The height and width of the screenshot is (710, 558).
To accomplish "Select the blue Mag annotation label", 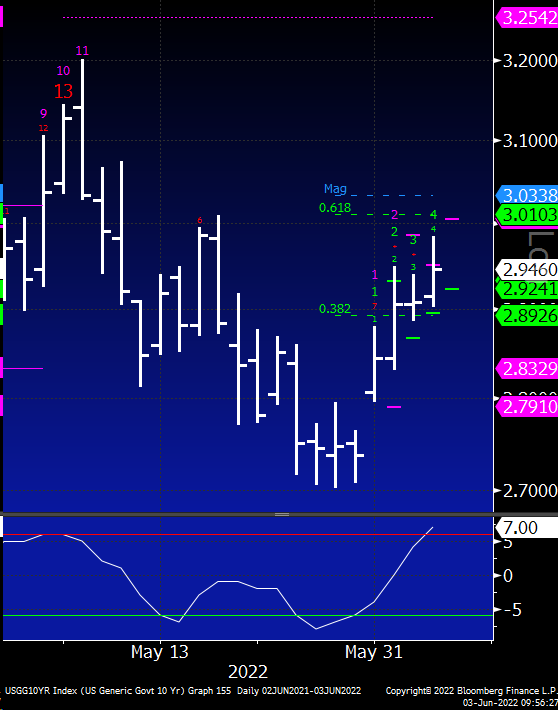I will click(335, 189).
